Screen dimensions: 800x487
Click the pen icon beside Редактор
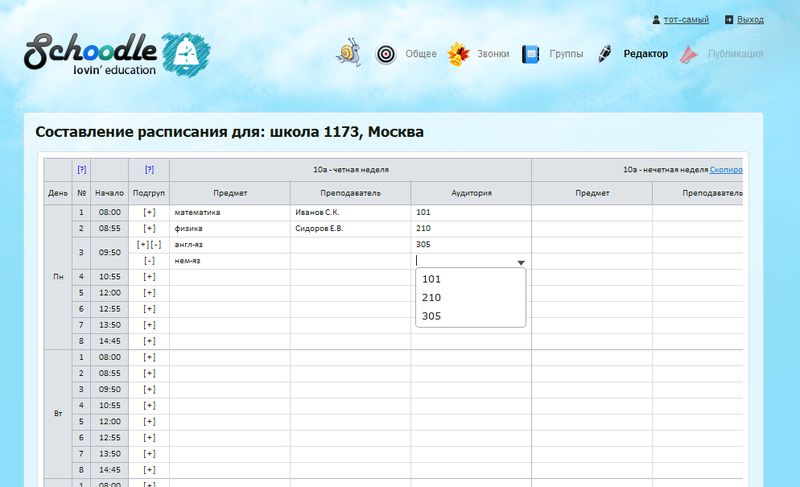click(605, 54)
